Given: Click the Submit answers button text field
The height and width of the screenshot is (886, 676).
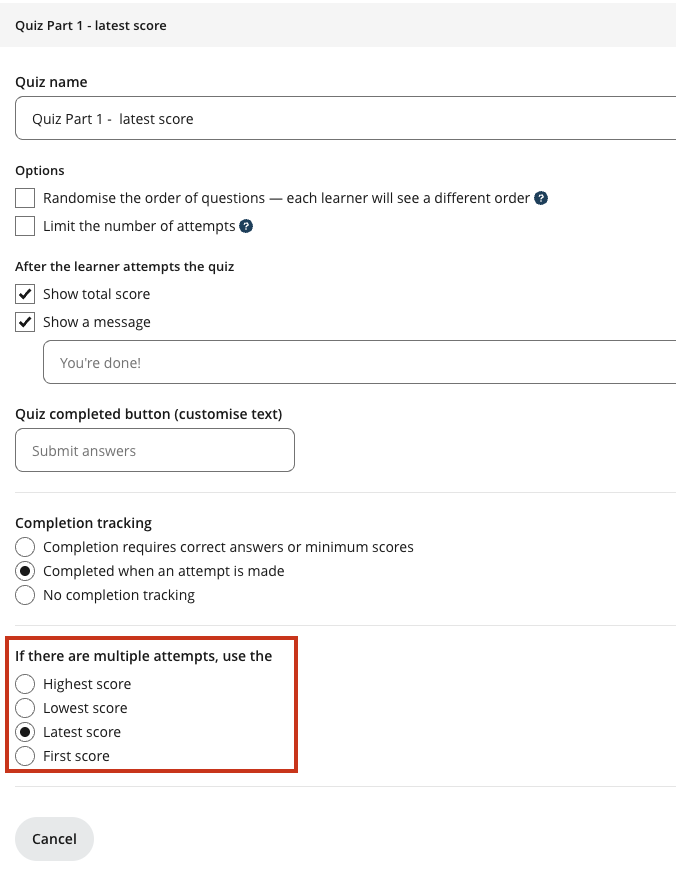Looking at the screenshot, I should [x=155, y=450].
